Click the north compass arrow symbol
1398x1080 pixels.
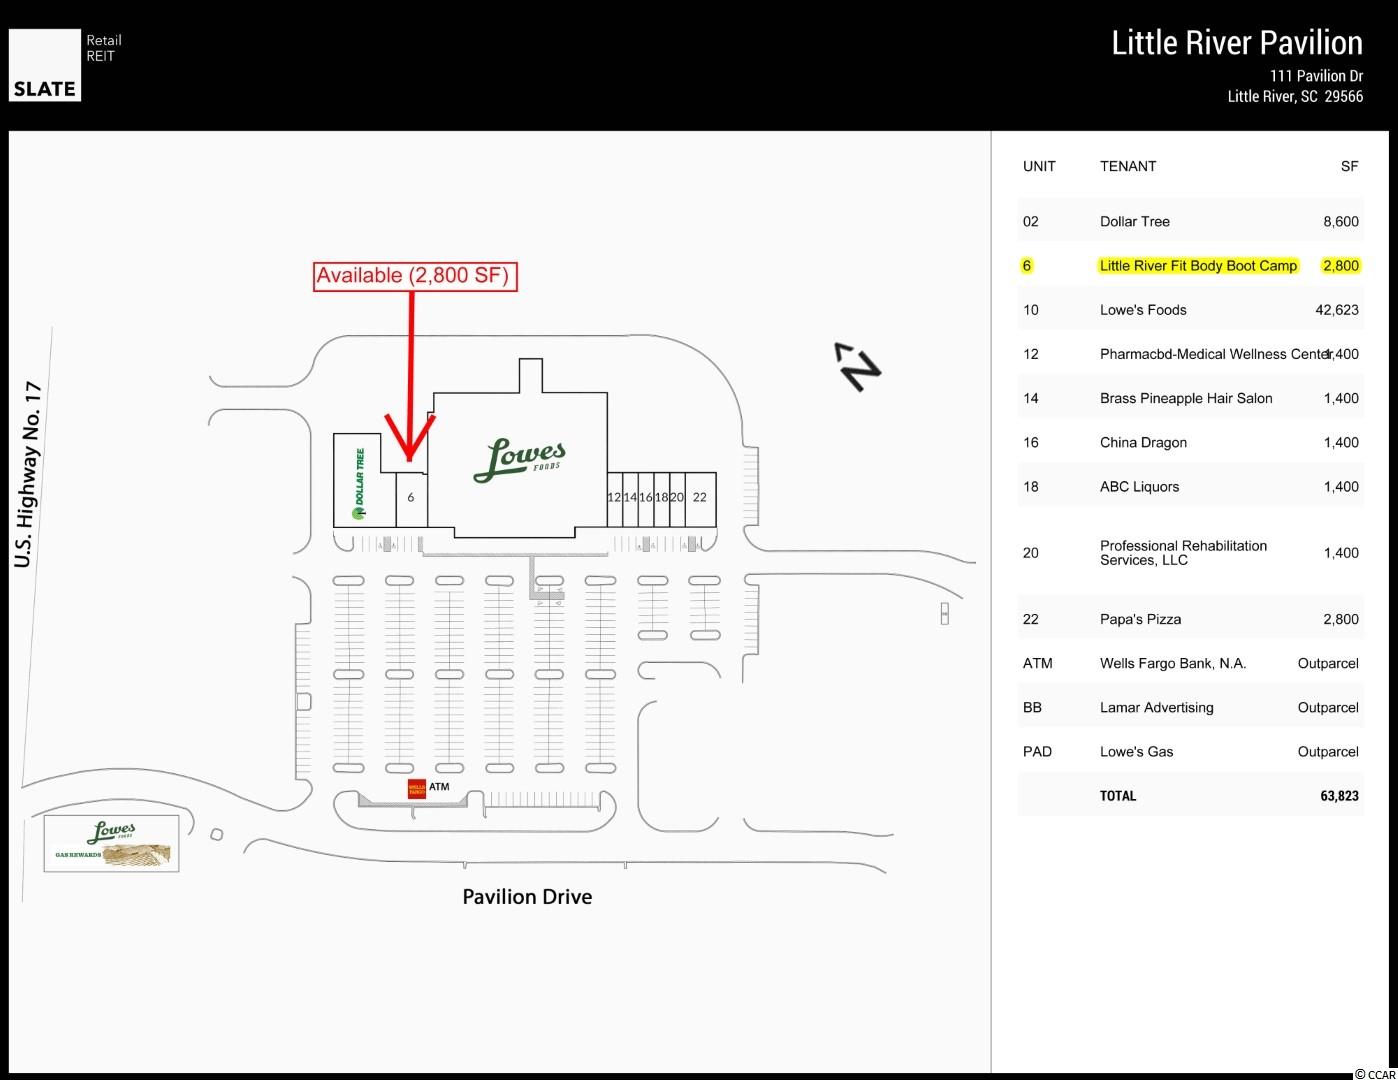coord(857,366)
